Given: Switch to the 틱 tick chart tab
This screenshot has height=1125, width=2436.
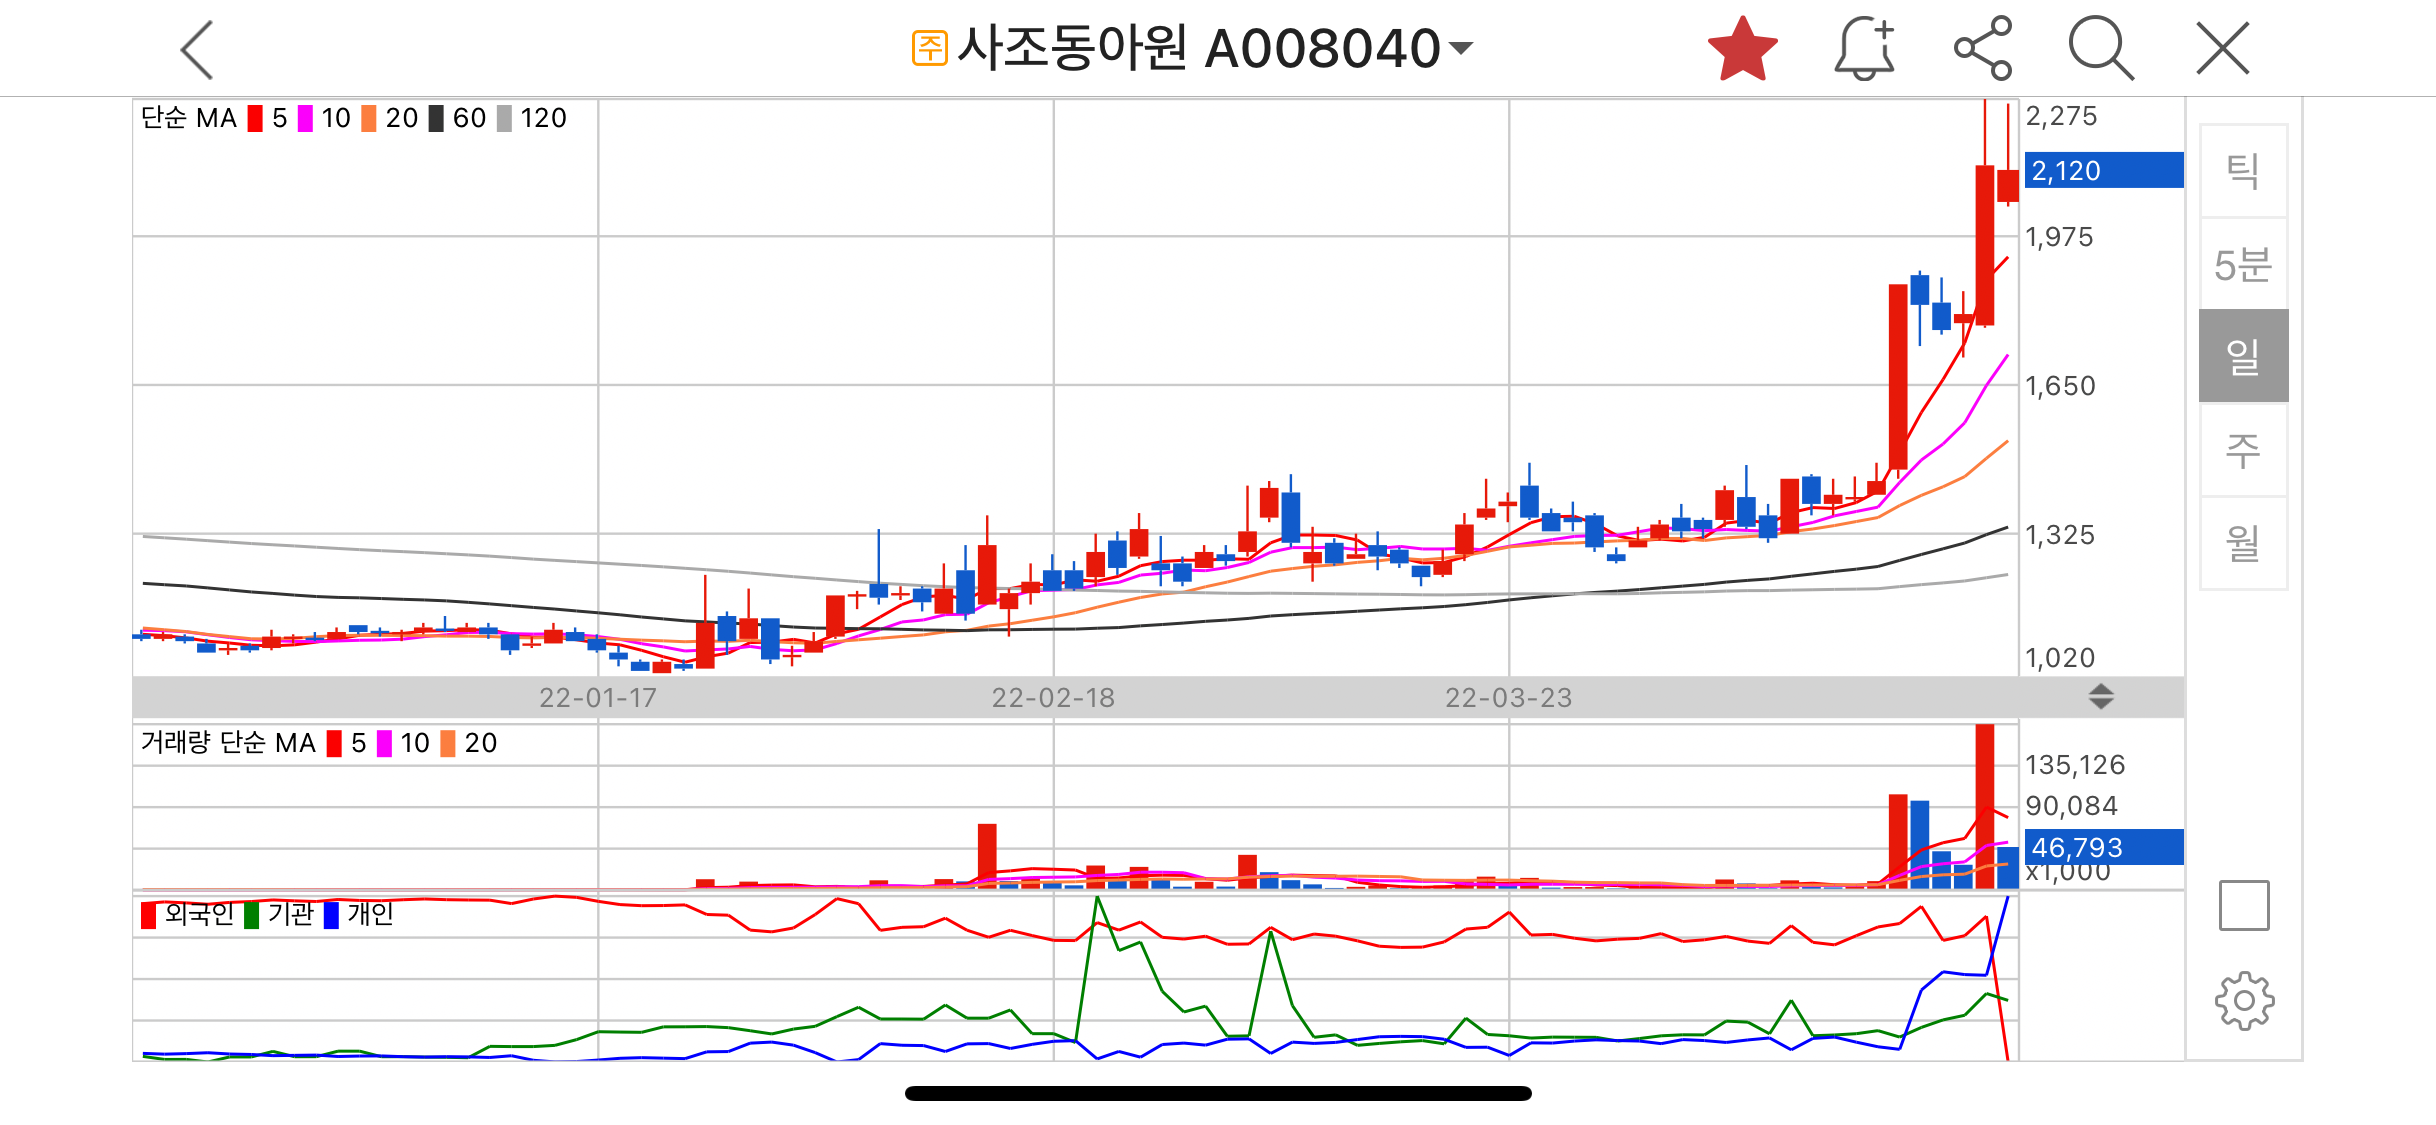Looking at the screenshot, I should coord(2243,171).
